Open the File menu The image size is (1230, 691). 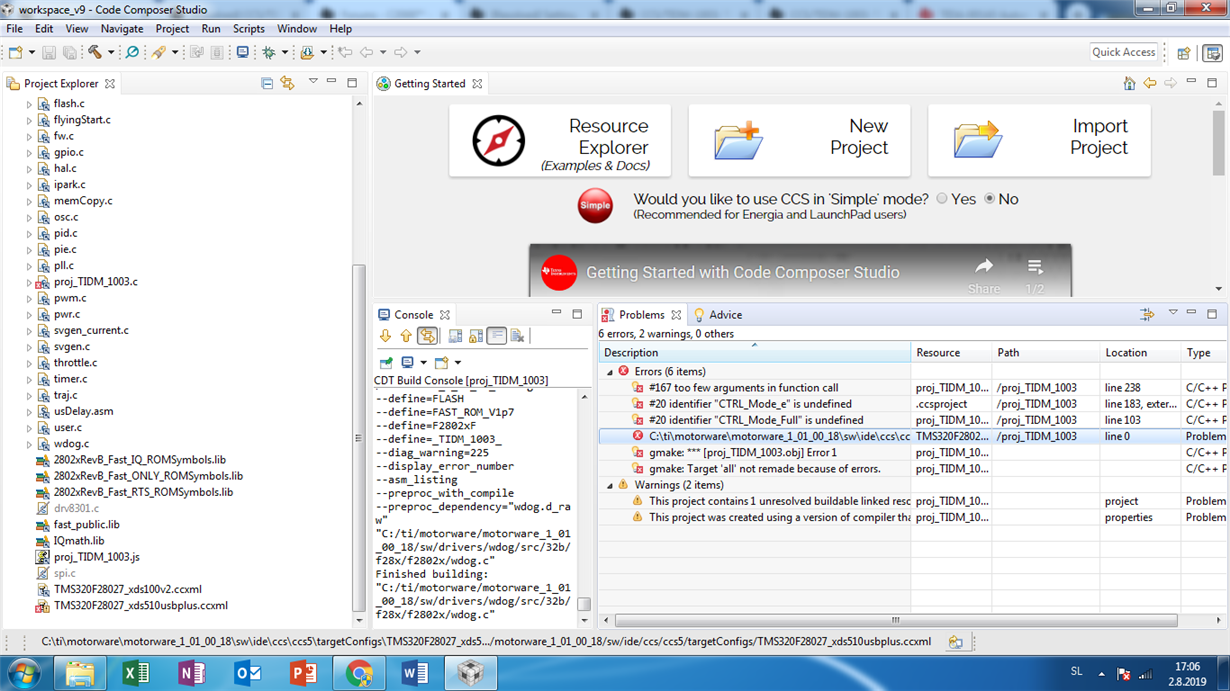point(15,29)
